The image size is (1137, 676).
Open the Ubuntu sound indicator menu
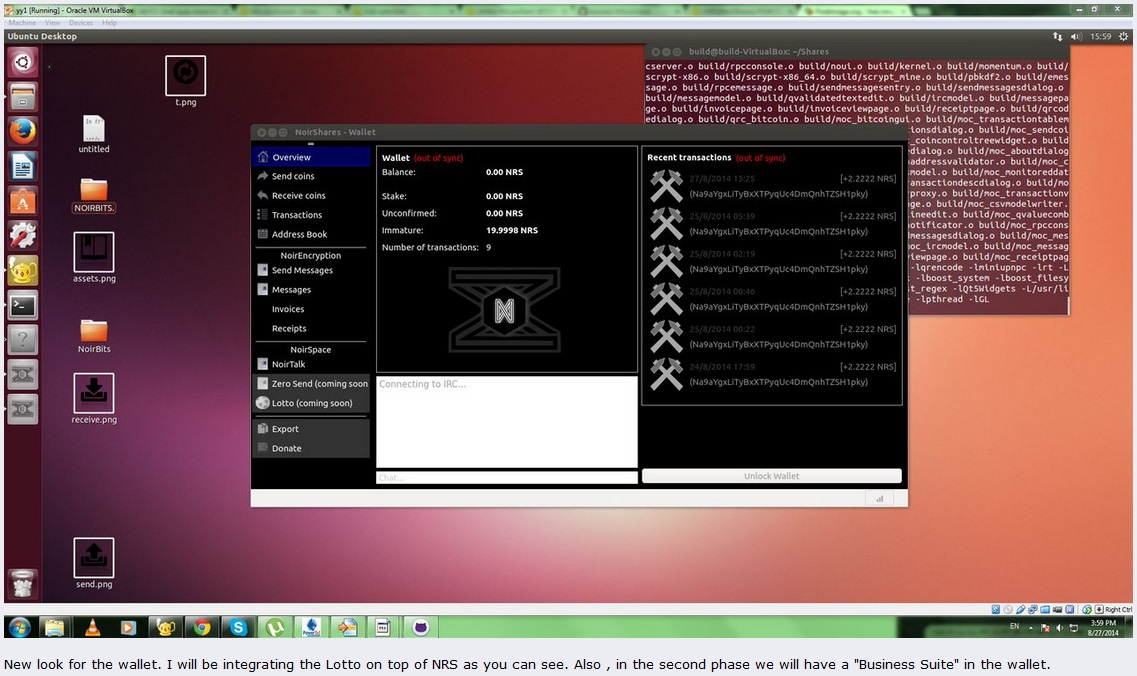tap(1076, 36)
